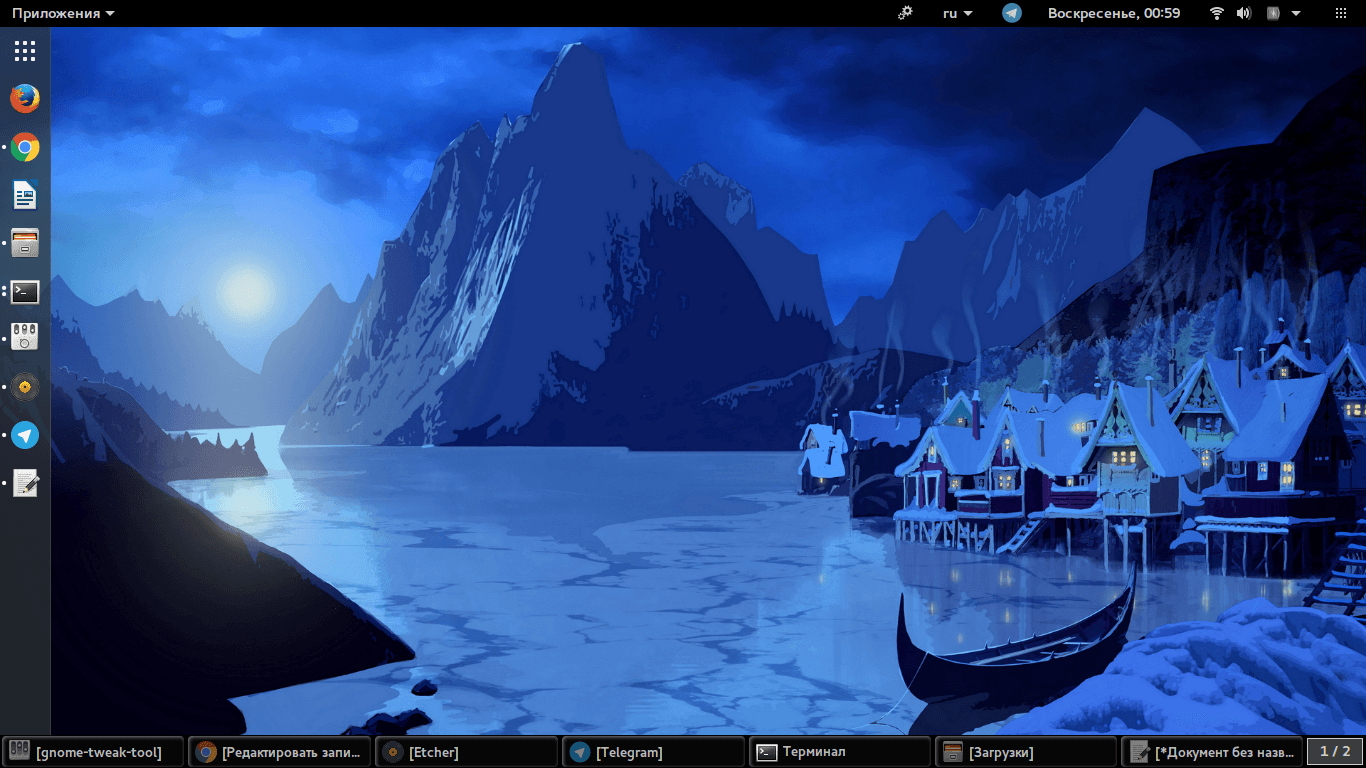Open GNOME Tweak Tool from the dock

pos(25,338)
